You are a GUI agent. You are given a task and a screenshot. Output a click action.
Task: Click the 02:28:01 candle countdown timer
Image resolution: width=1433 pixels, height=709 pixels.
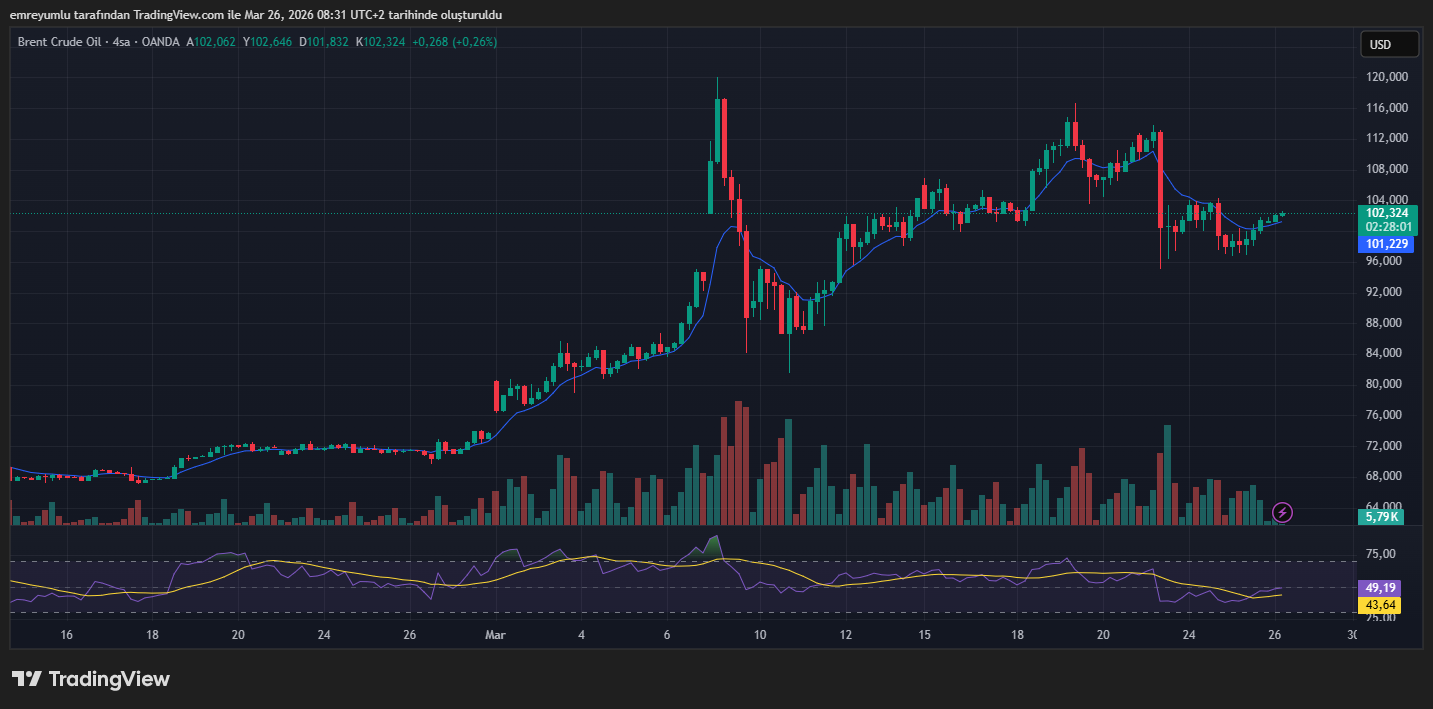pyautogui.click(x=1386, y=227)
